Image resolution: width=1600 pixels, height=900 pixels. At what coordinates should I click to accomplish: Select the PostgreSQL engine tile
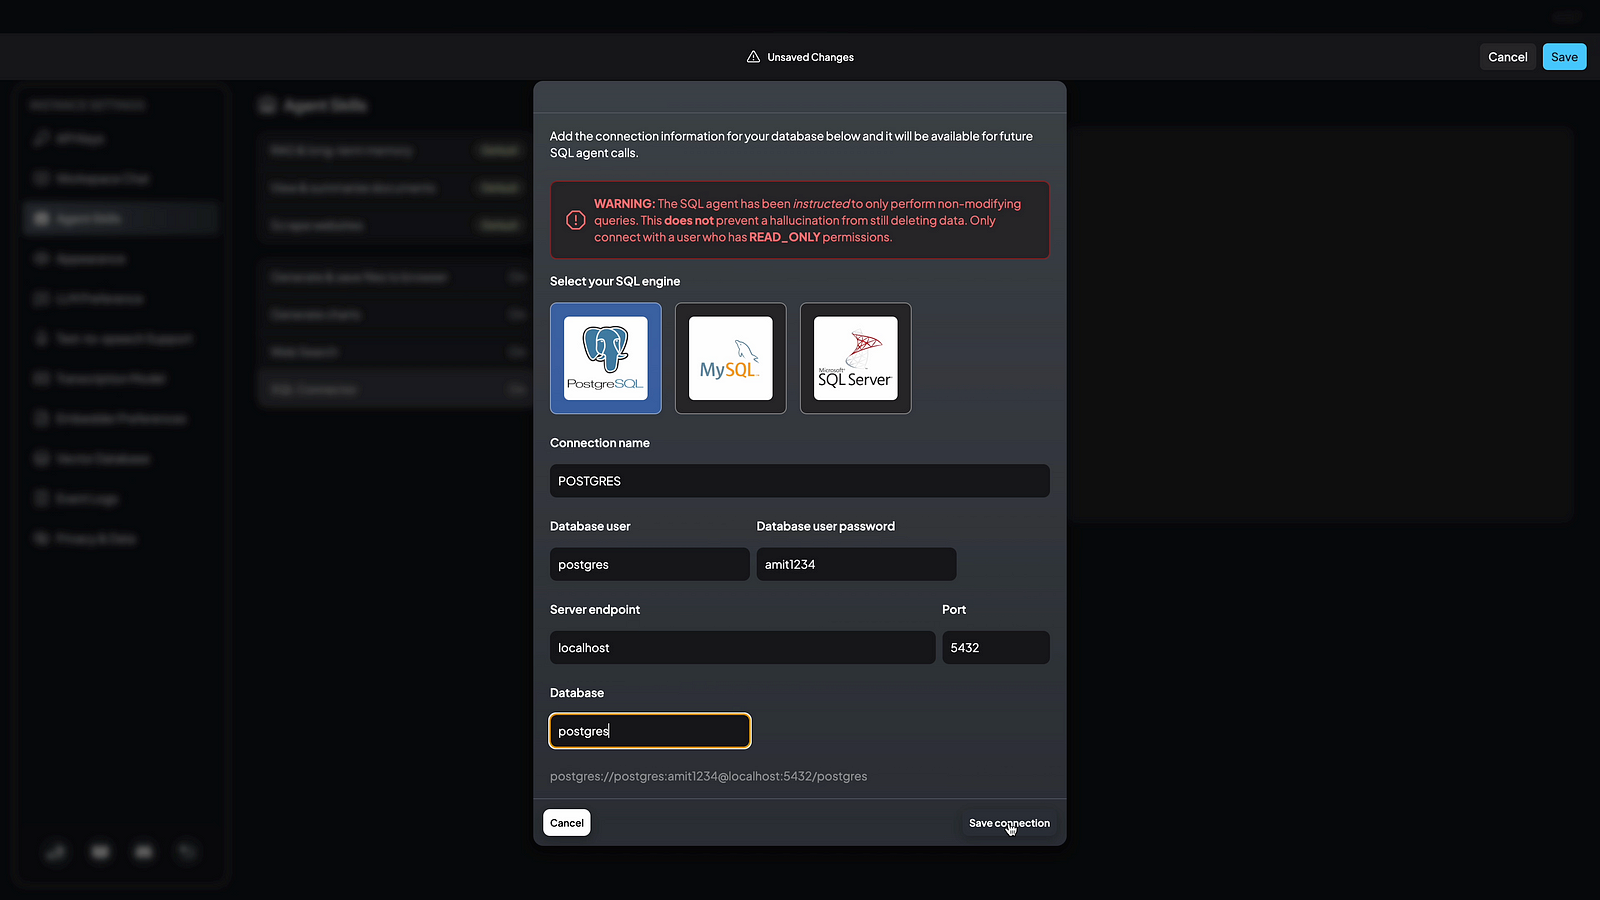click(605, 358)
